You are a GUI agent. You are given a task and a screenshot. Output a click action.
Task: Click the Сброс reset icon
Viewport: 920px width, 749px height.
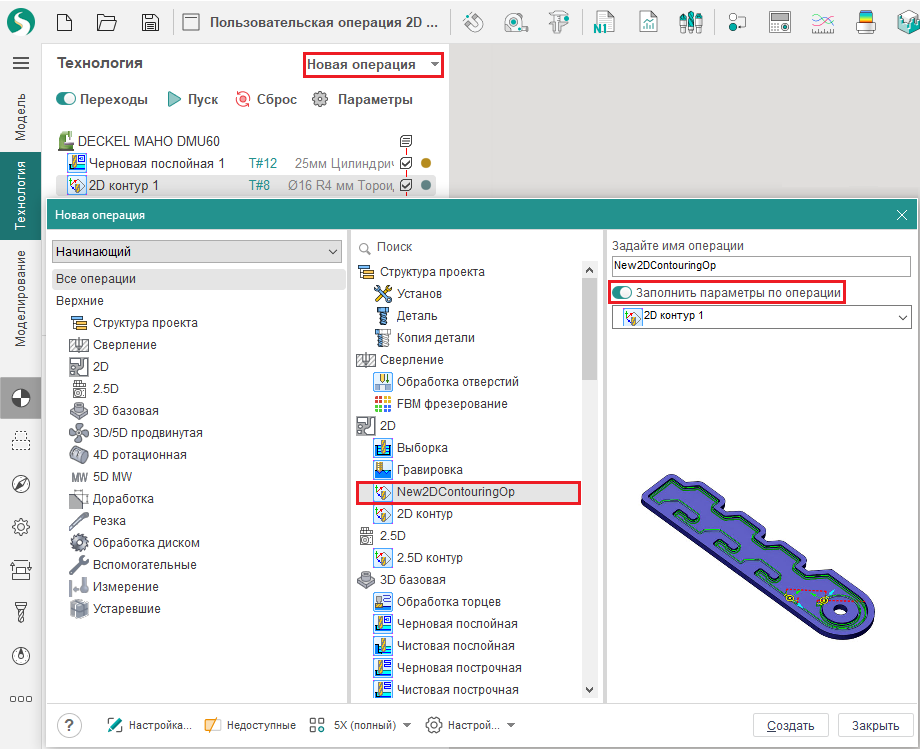click(243, 100)
